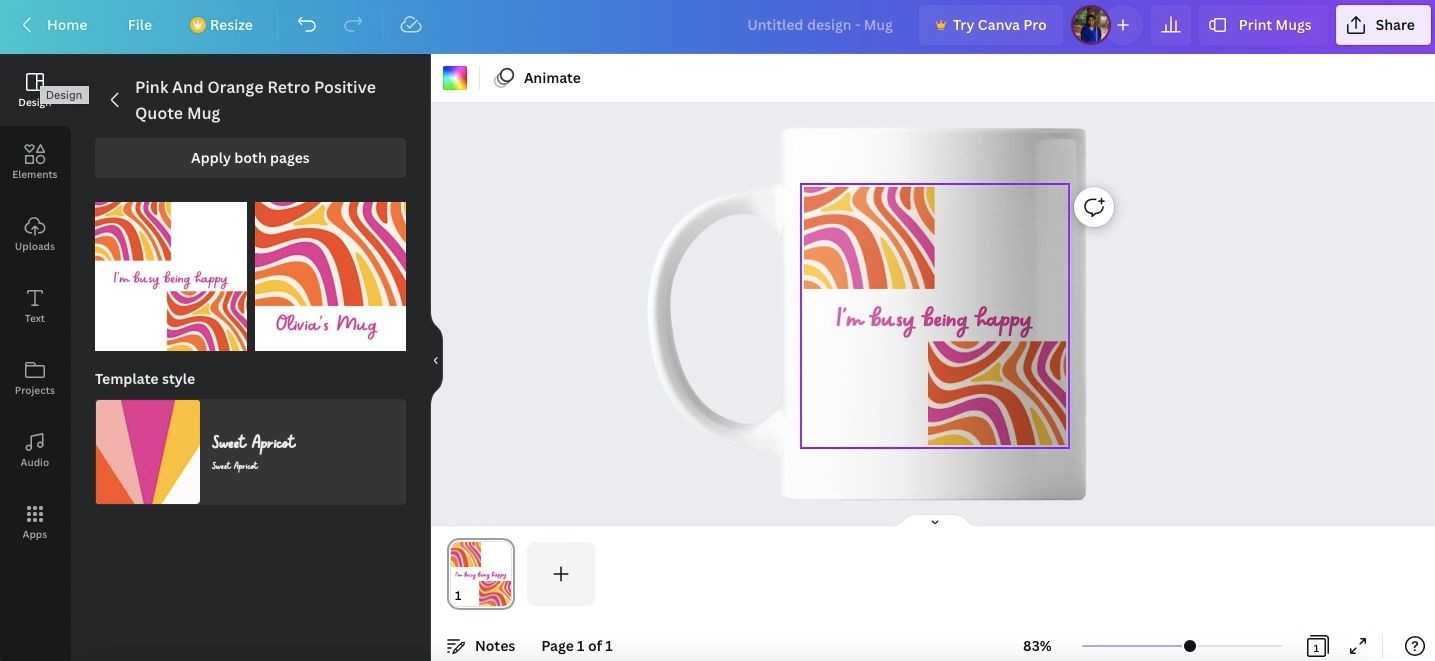Open the Apps panel
Viewport: 1435px width, 661px height.
[35, 521]
